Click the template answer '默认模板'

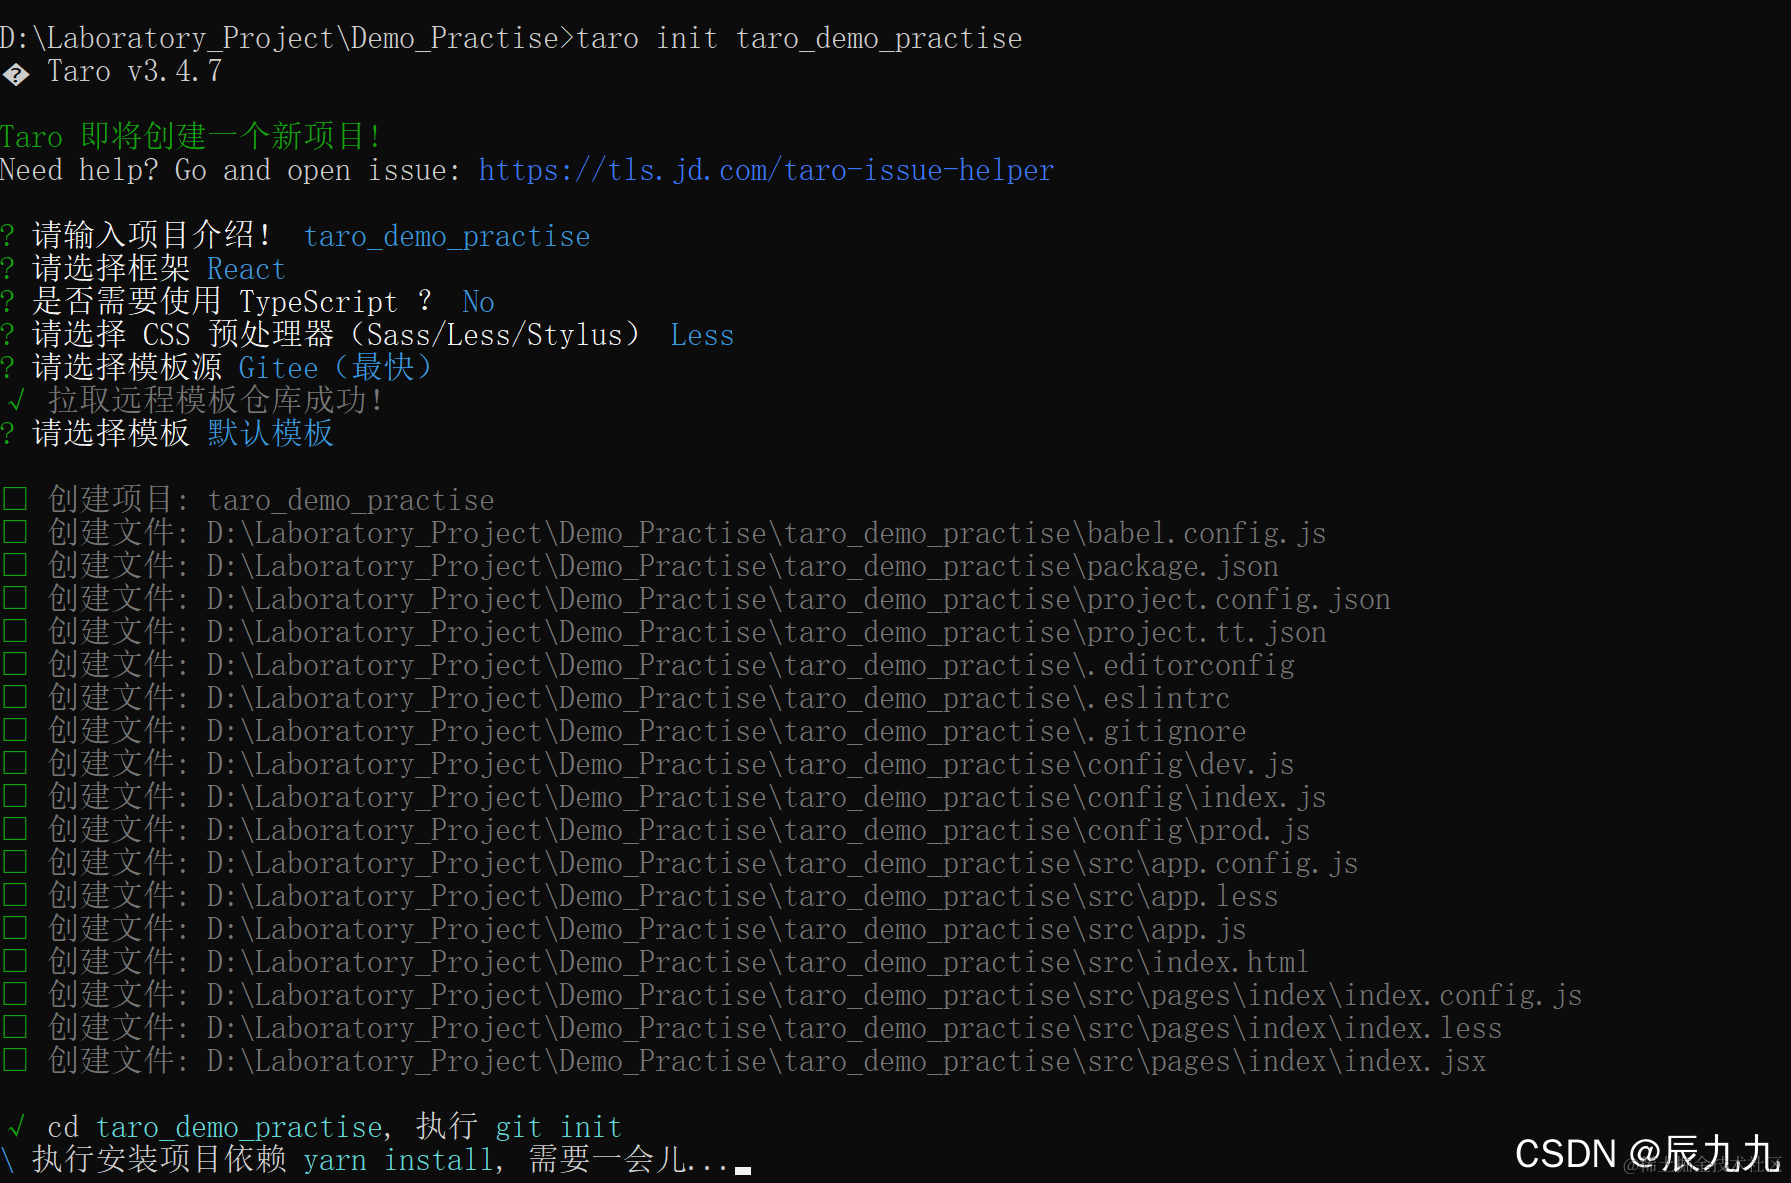coord(271,434)
